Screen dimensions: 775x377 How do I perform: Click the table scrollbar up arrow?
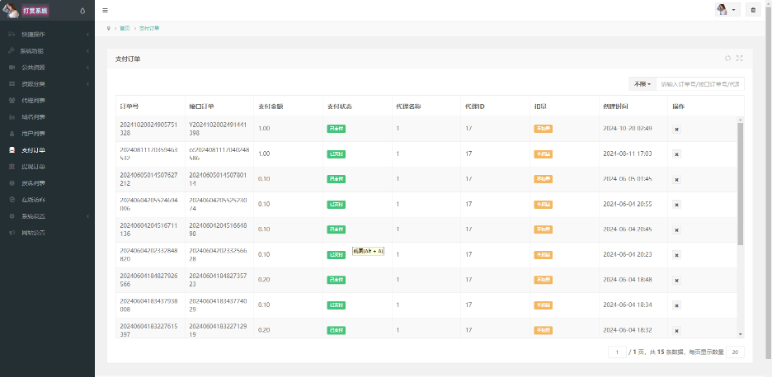click(x=740, y=120)
